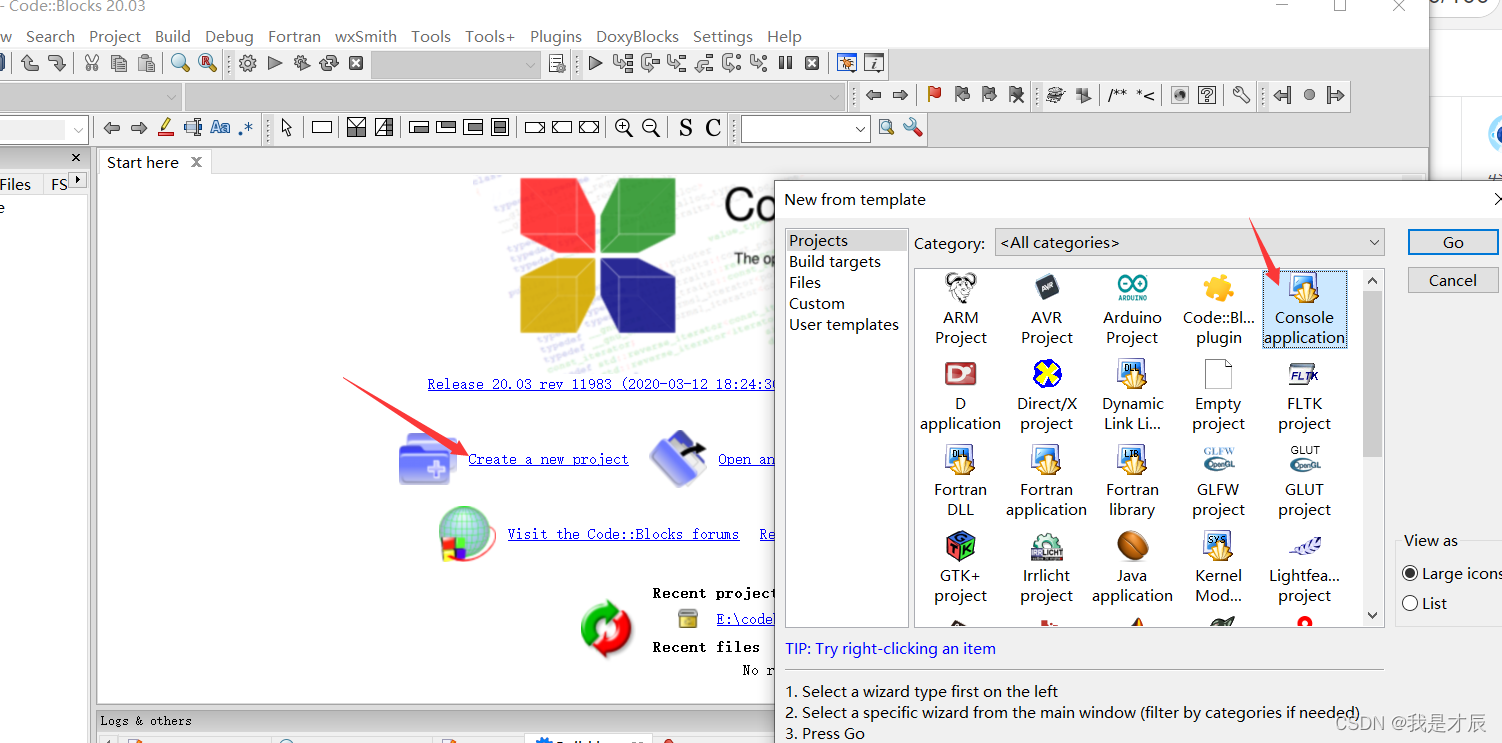The image size is (1502, 743).
Task: Click the Cut scissors icon in toolbar
Action: pyautogui.click(x=91, y=64)
